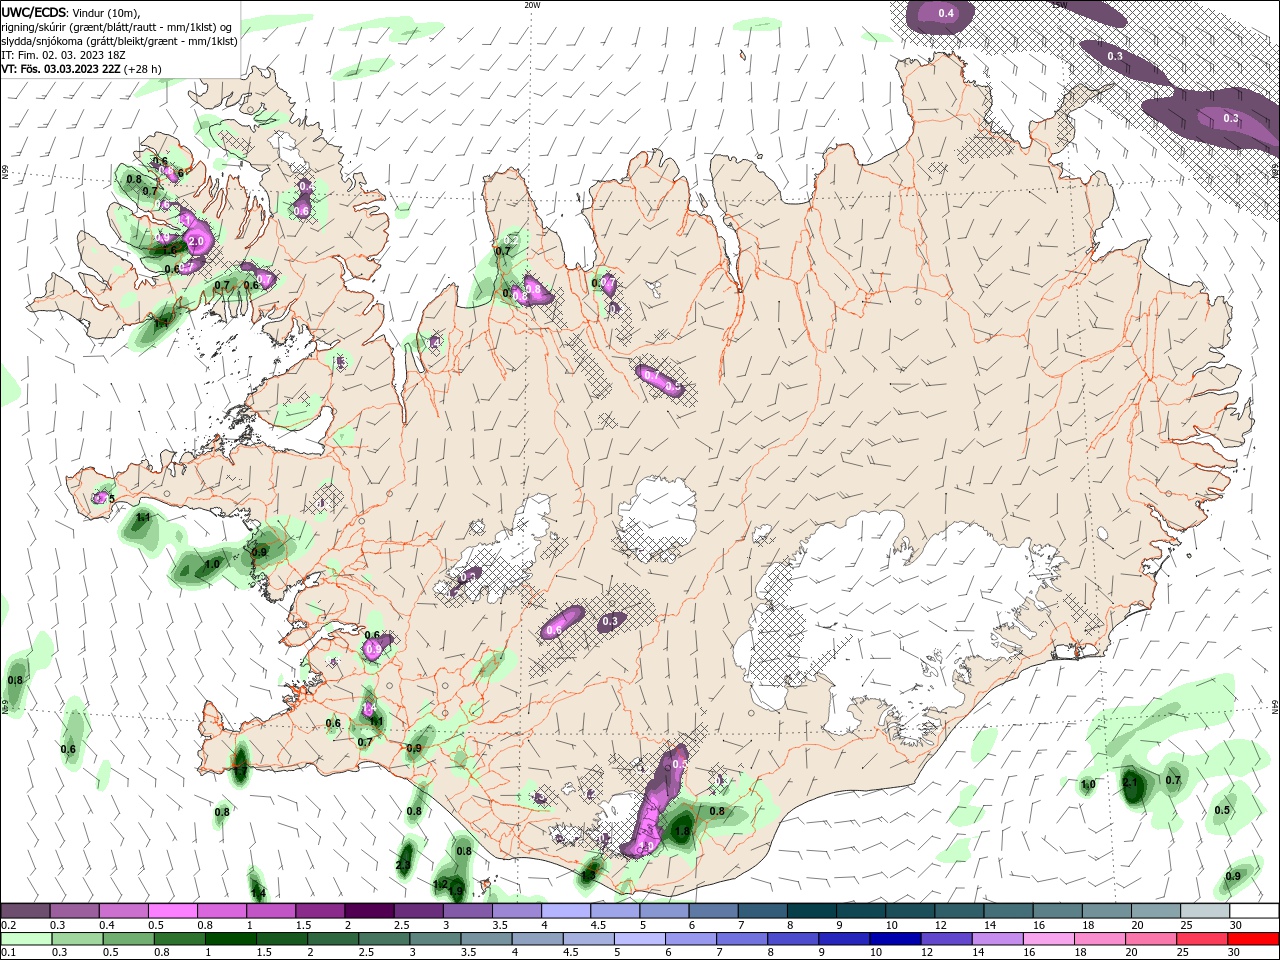
Task: Click the '2.1' precipitation value on map
Action: pyautogui.click(x=1130, y=782)
